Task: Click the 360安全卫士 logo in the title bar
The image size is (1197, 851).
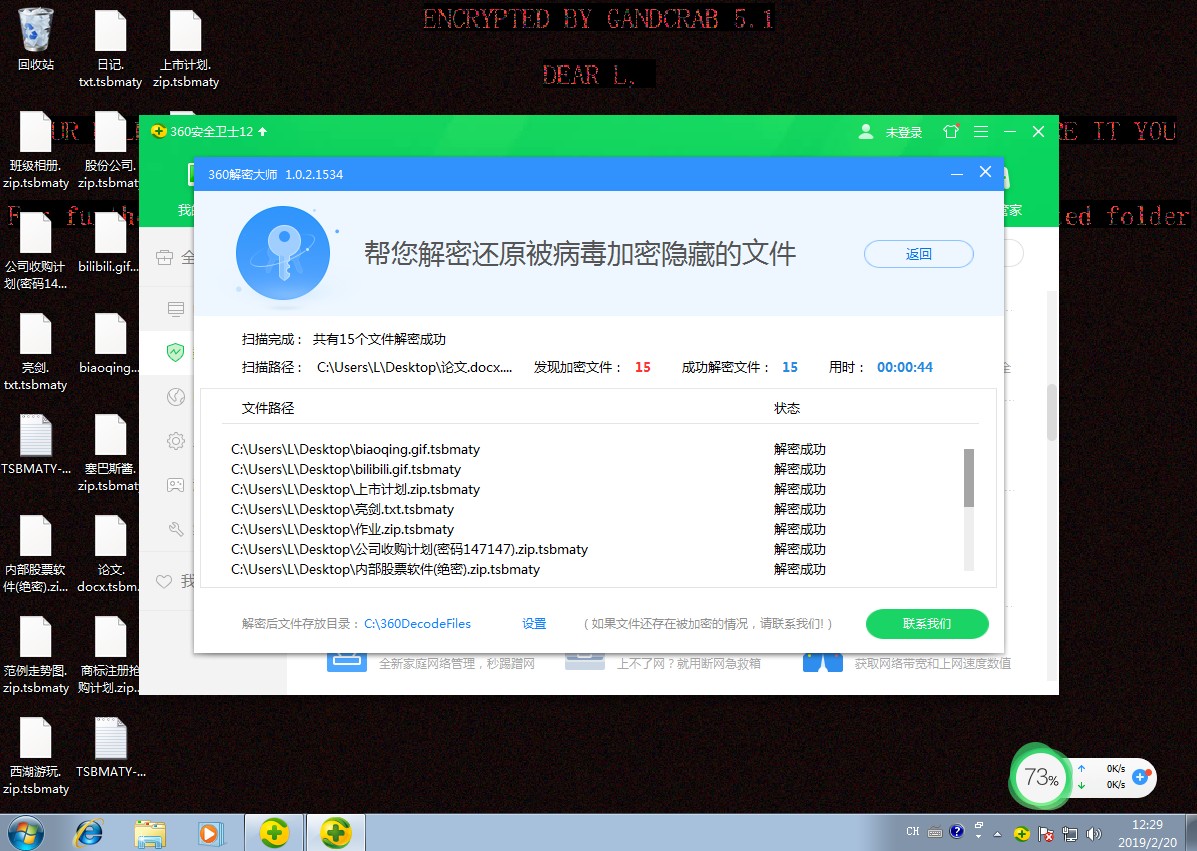Action: (159, 131)
